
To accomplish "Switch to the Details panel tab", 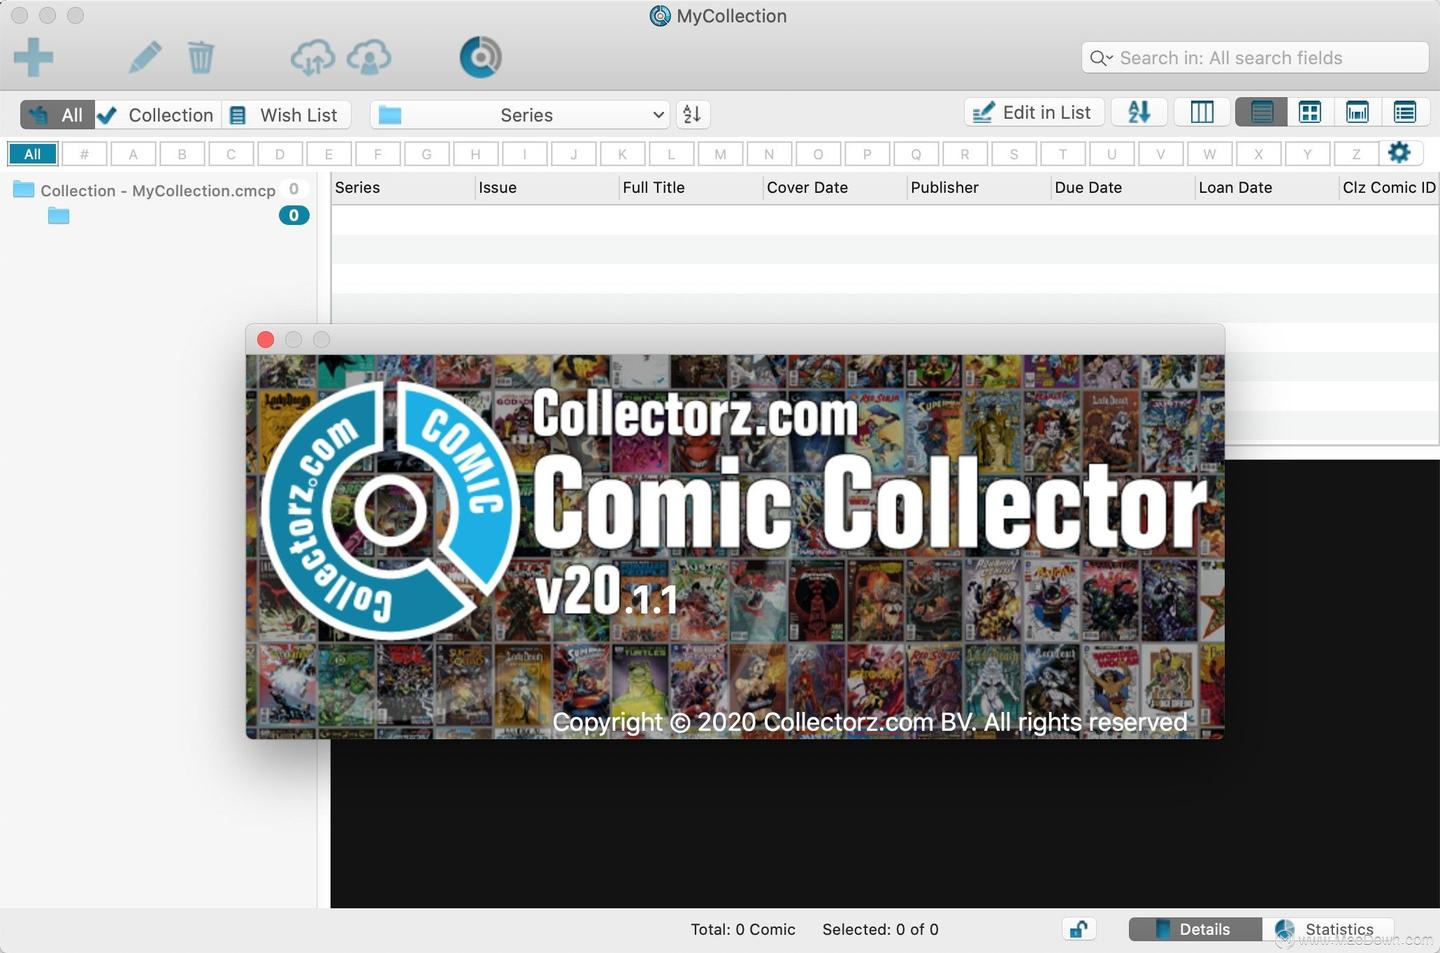I will 1195,929.
